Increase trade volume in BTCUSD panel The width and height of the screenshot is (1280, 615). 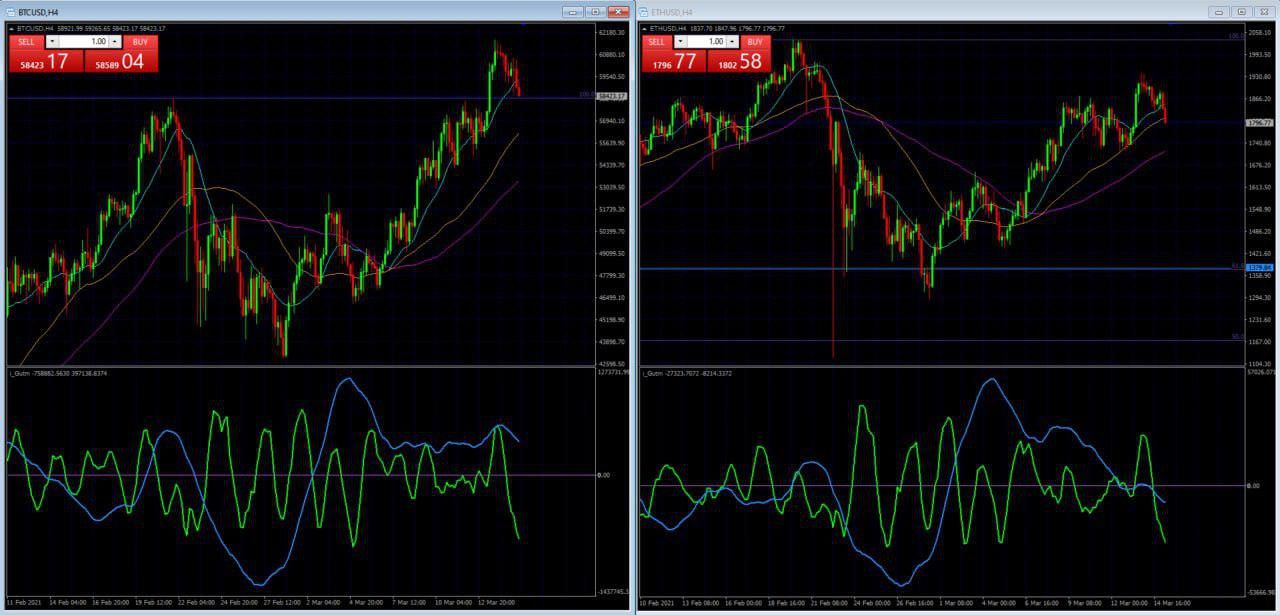click(x=116, y=42)
